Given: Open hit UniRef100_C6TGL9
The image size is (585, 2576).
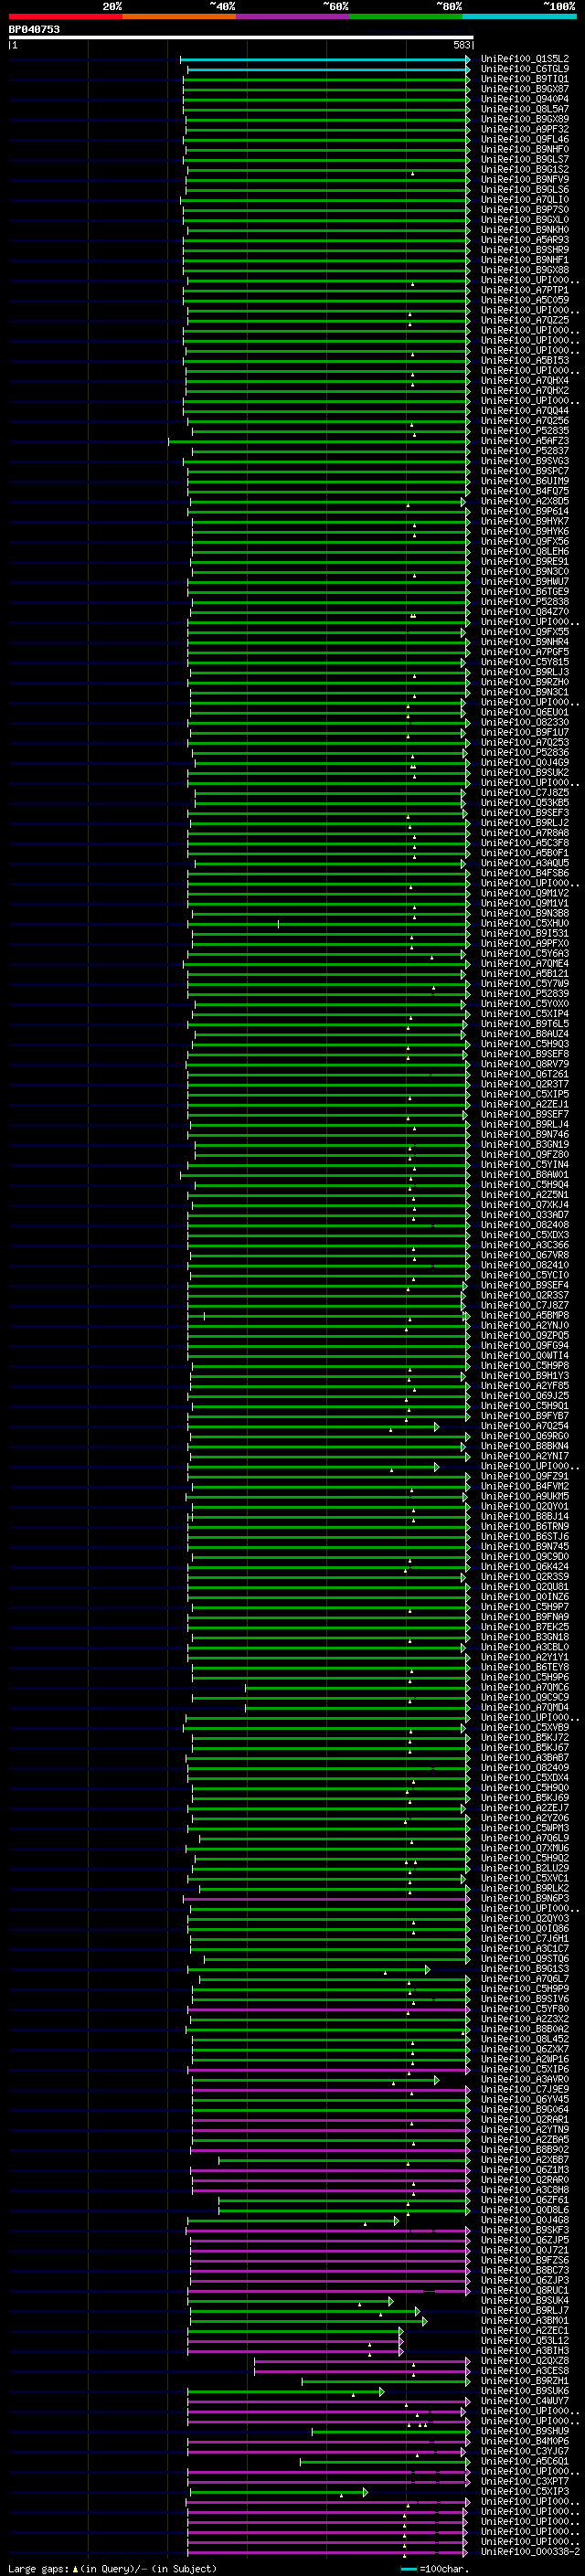Looking at the screenshot, I should pyautogui.click(x=525, y=69).
